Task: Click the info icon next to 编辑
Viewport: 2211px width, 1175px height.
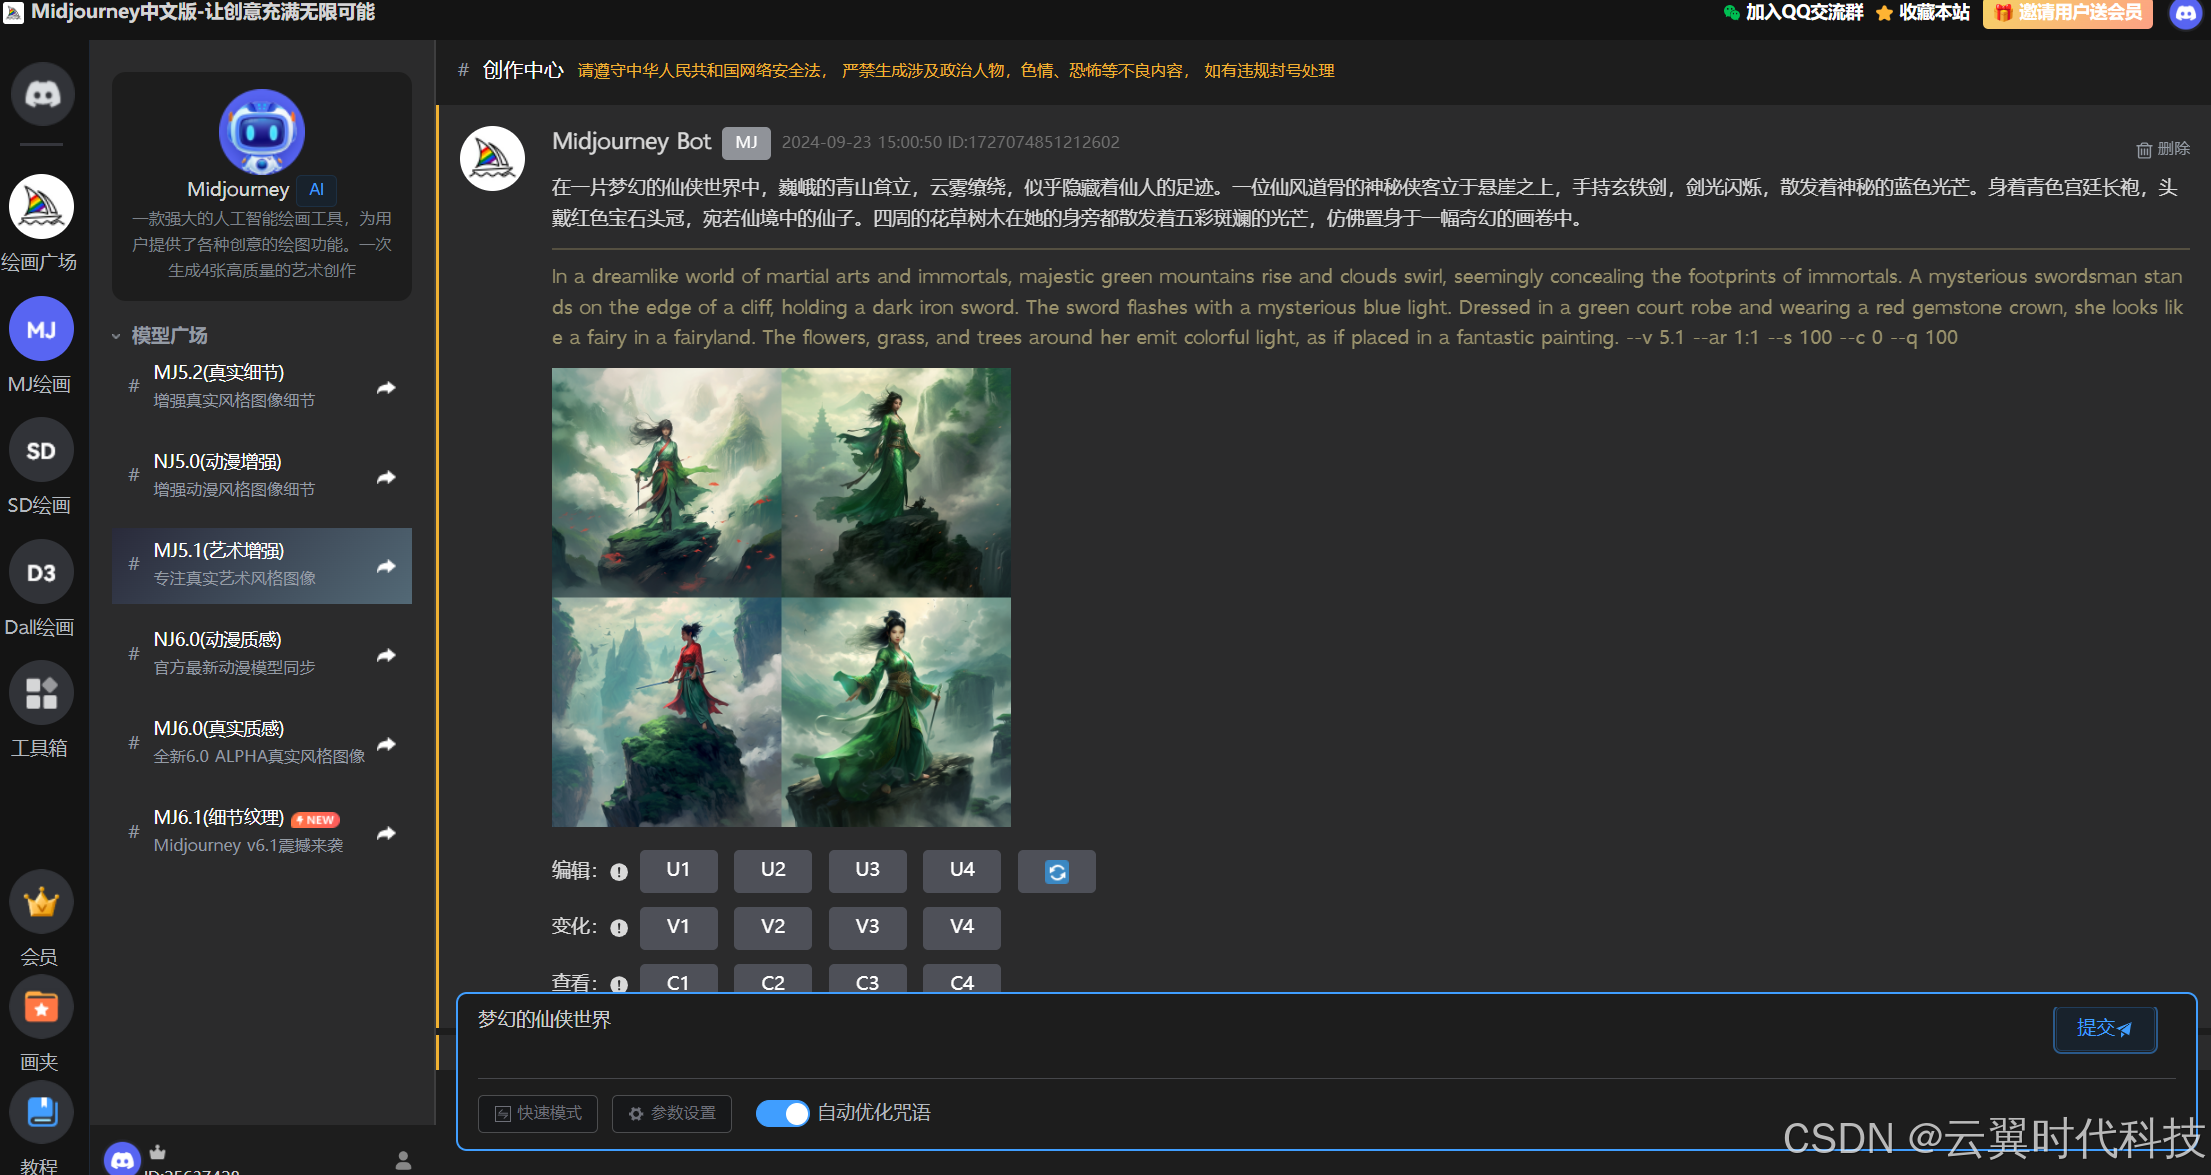Action: click(619, 872)
